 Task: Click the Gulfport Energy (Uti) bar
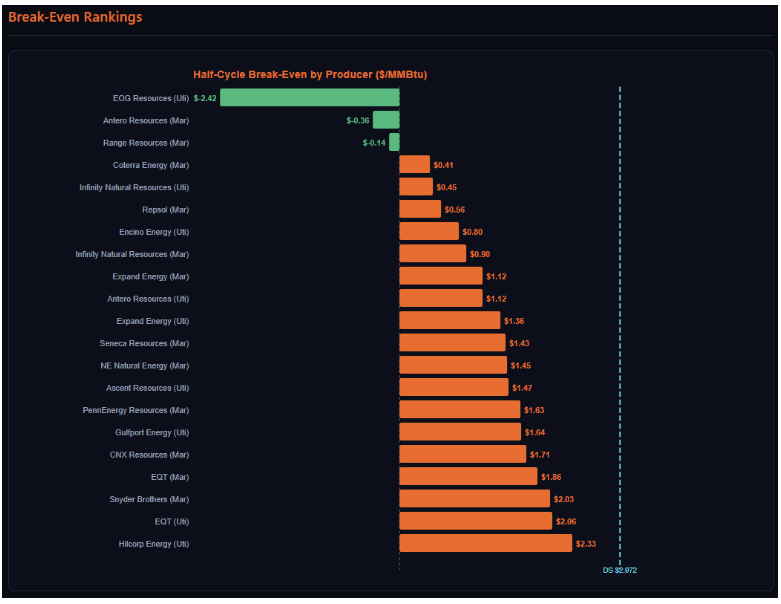460,432
